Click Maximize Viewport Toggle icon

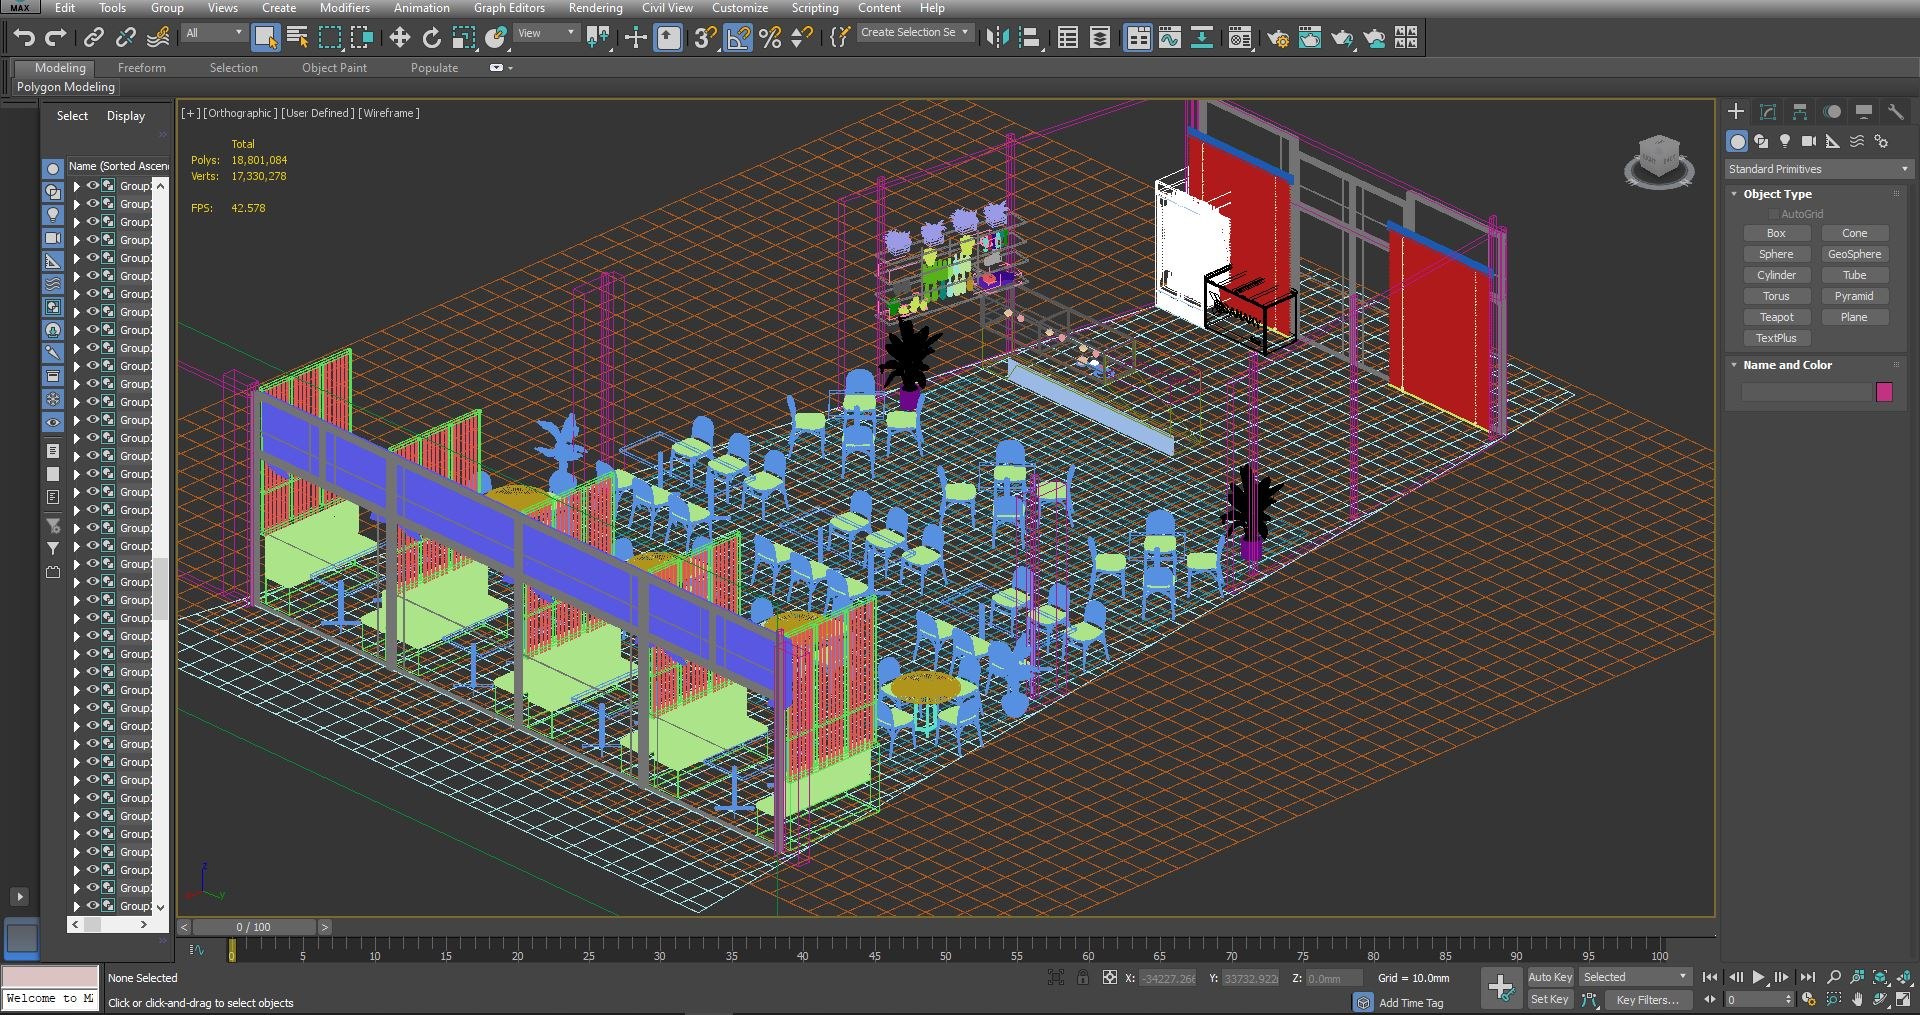1904,999
